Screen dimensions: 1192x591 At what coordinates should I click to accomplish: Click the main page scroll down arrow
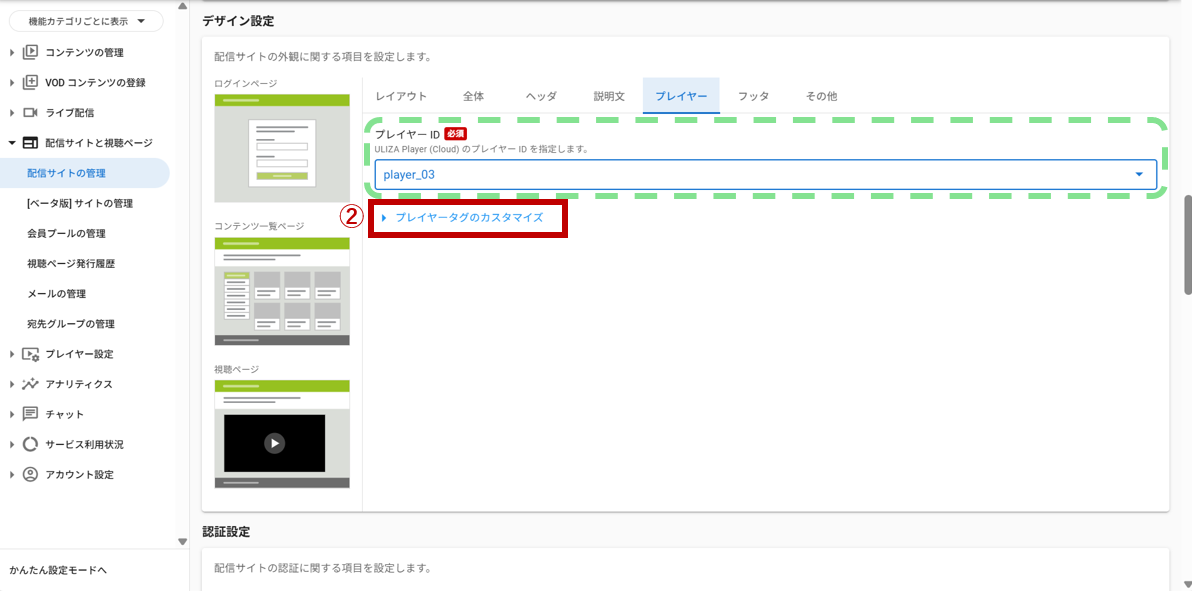1187,585
